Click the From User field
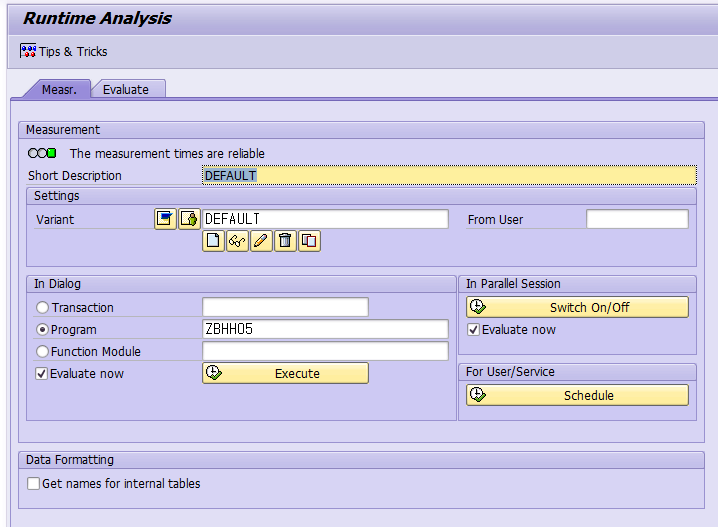Viewport: 718px width, 527px height. [x=637, y=219]
